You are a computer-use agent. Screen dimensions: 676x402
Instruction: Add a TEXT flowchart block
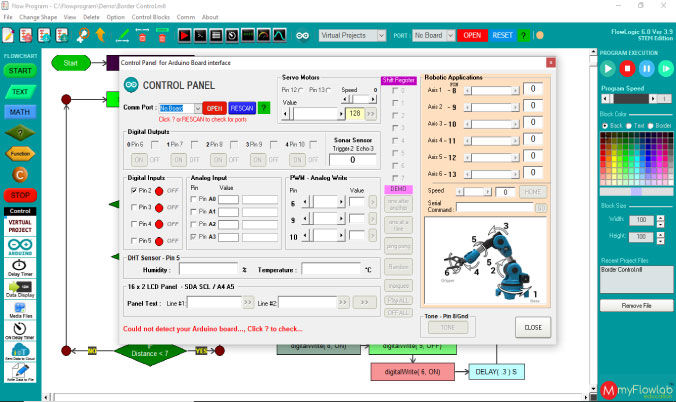(x=20, y=92)
